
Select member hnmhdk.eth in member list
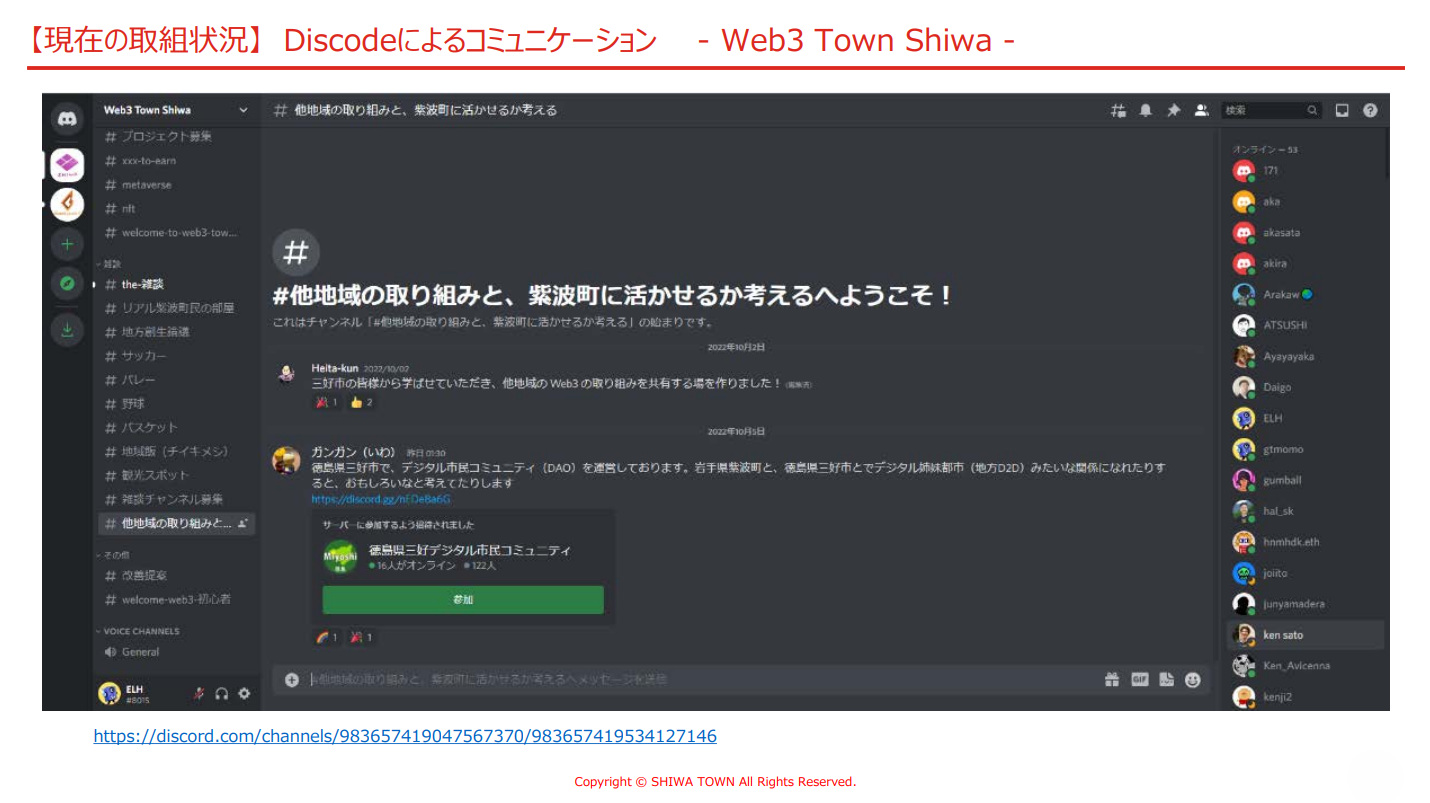[x=1305, y=542]
